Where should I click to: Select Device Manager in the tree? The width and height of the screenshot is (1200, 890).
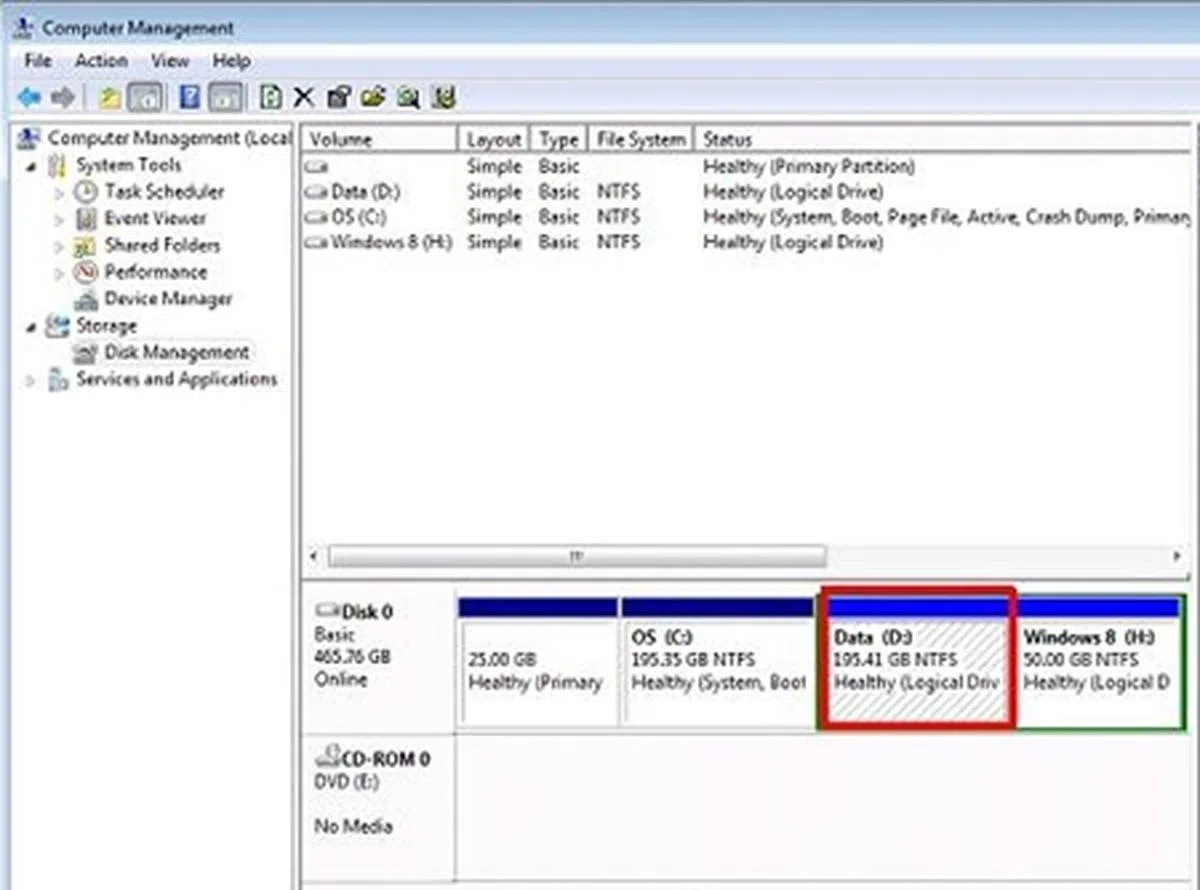click(167, 299)
